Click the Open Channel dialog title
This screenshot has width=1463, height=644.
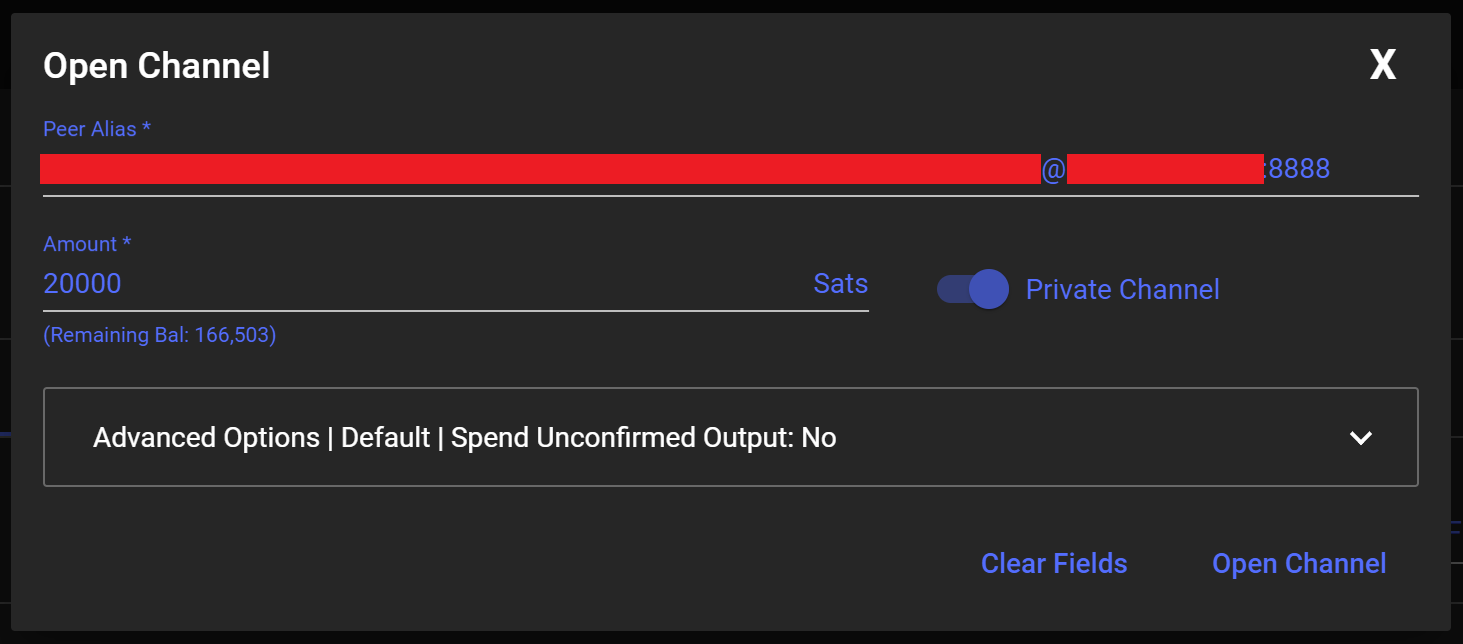tap(156, 65)
